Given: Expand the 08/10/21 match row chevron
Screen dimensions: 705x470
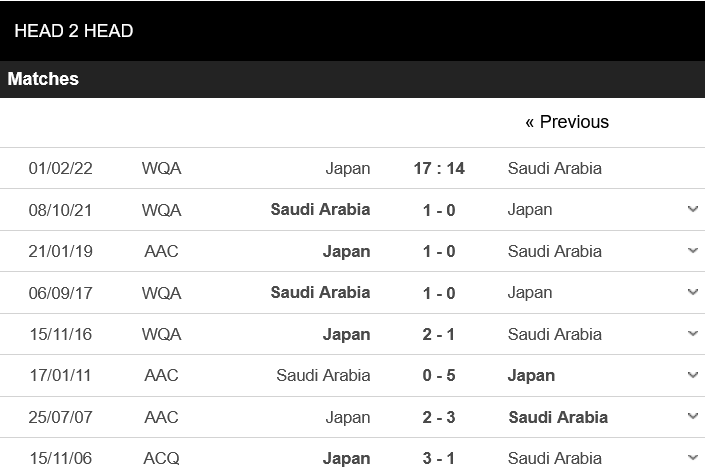Looking at the screenshot, I should [x=692, y=209].
